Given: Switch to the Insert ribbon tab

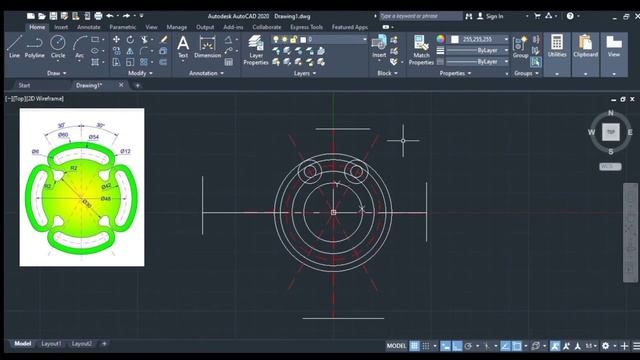Looking at the screenshot, I should (61, 27).
